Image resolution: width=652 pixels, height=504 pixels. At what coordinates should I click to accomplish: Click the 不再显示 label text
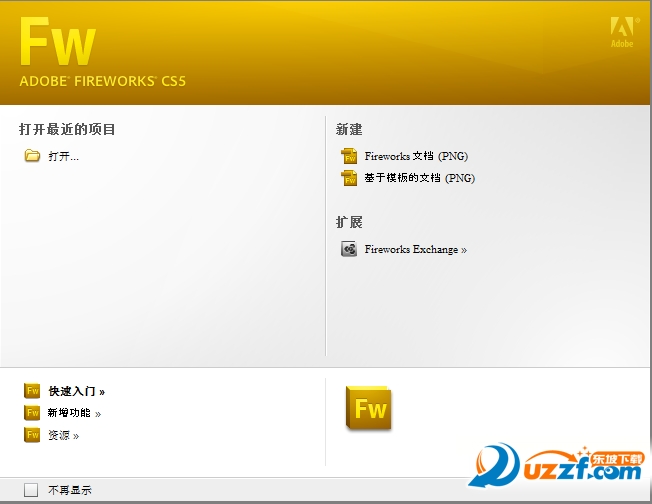click(70, 490)
